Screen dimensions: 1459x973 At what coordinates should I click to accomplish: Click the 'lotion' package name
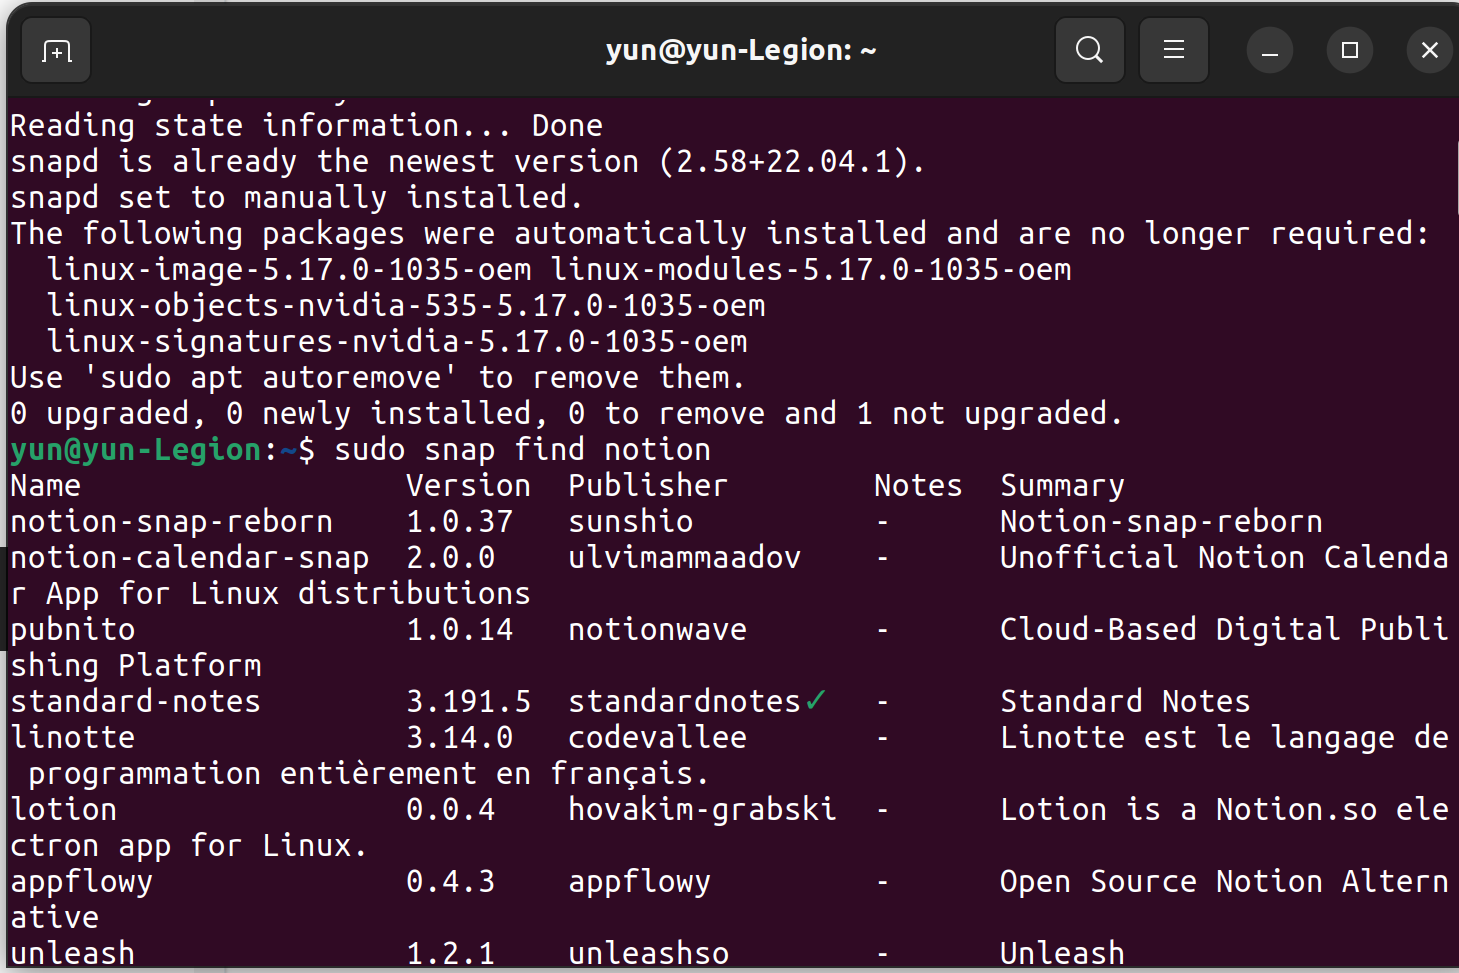[x=64, y=810]
